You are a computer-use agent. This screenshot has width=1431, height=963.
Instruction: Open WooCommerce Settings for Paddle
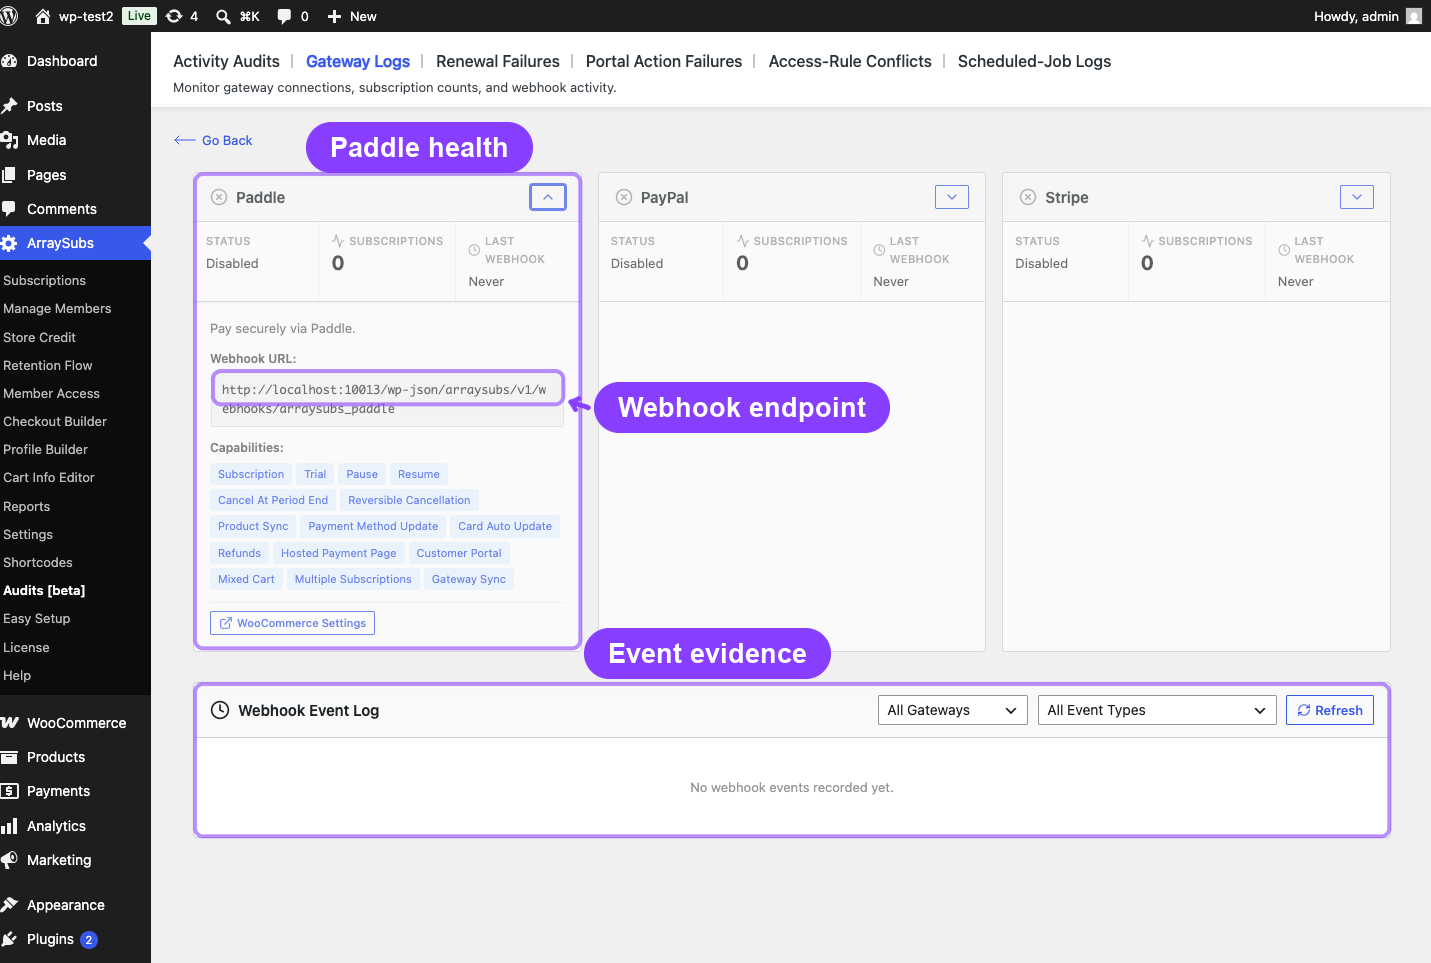(292, 623)
